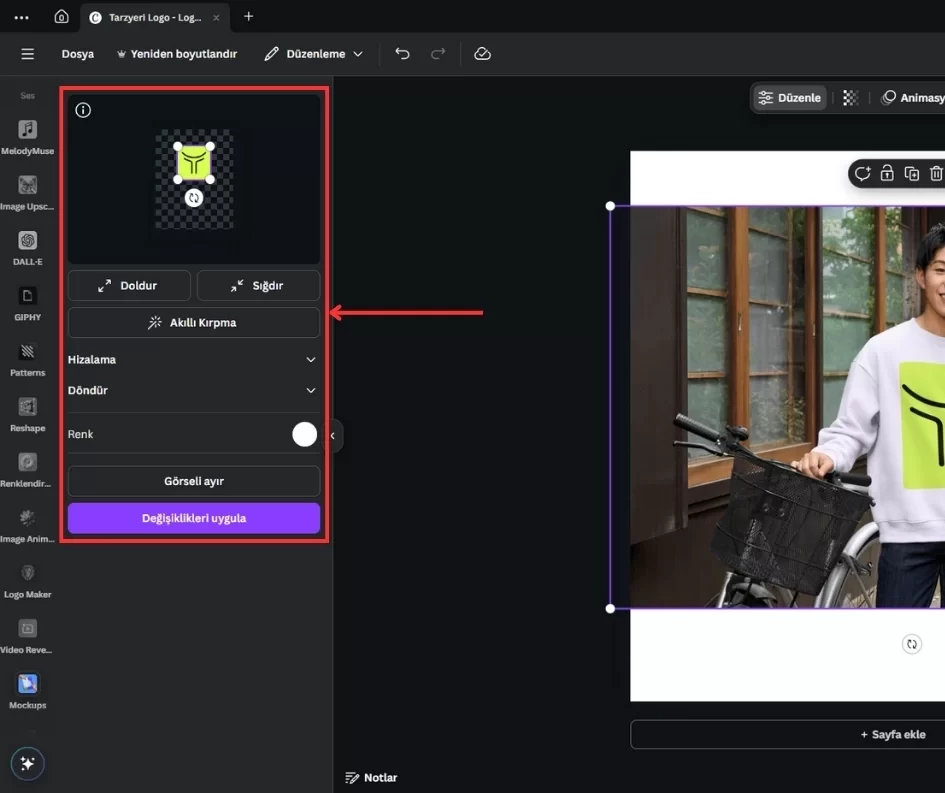945x793 pixels.
Task: Collapse the side panel with arrow
Action: [333, 435]
